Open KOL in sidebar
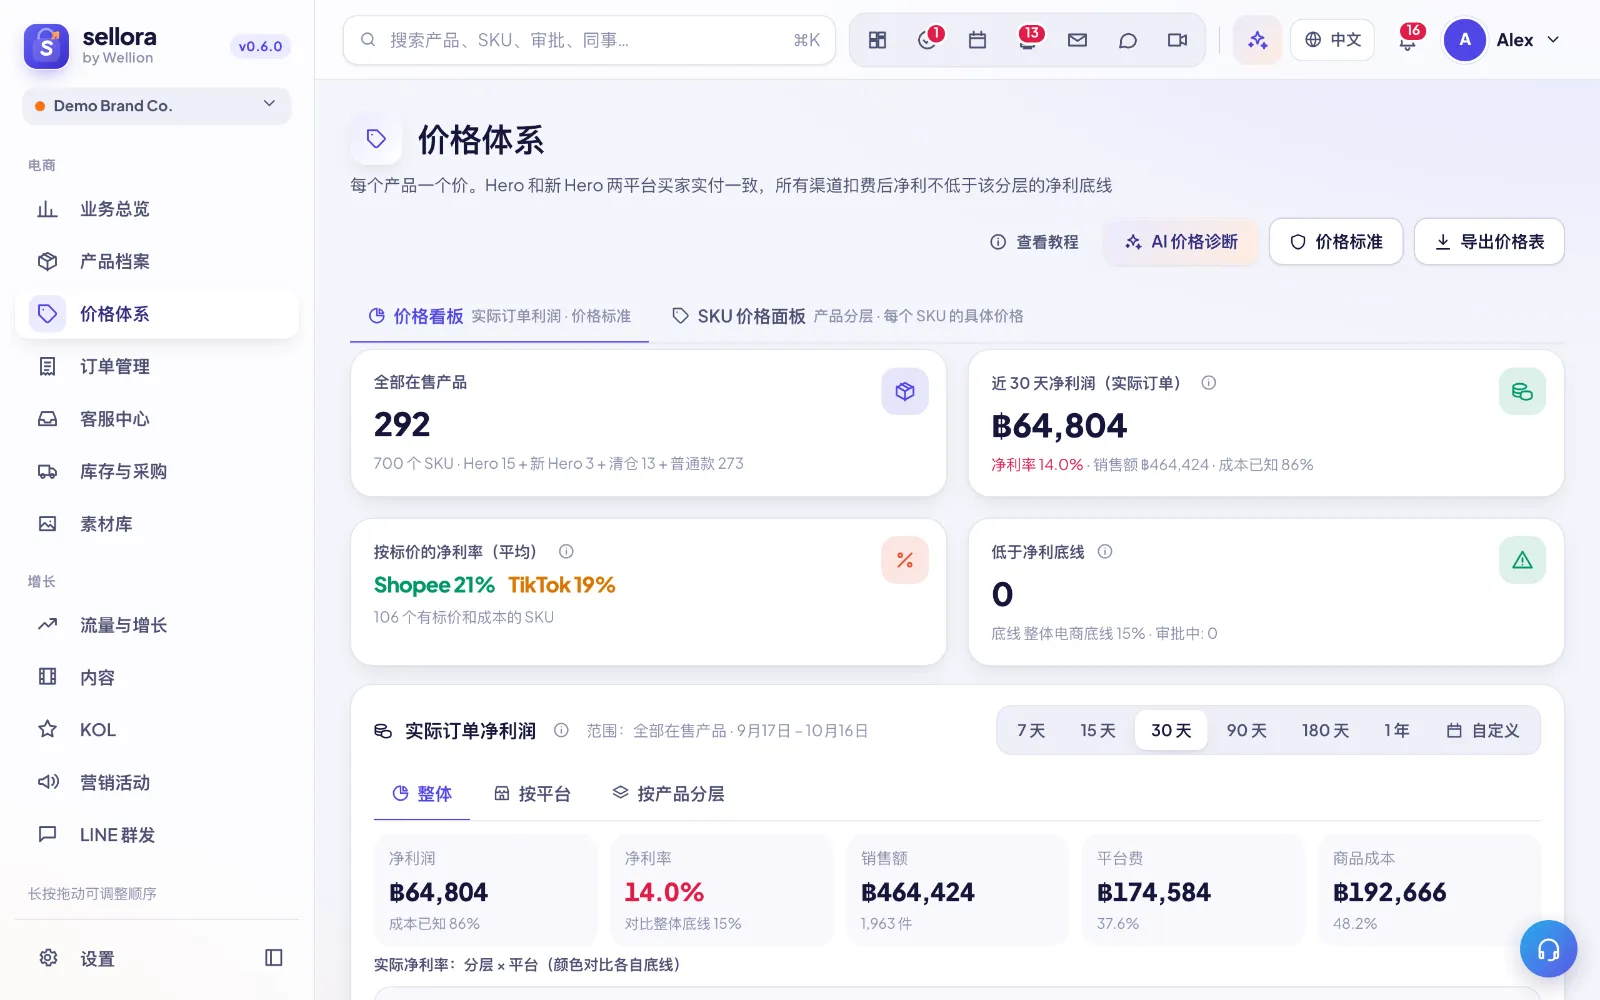Screen dimensions: 1600x1000 click(x=157, y=730)
